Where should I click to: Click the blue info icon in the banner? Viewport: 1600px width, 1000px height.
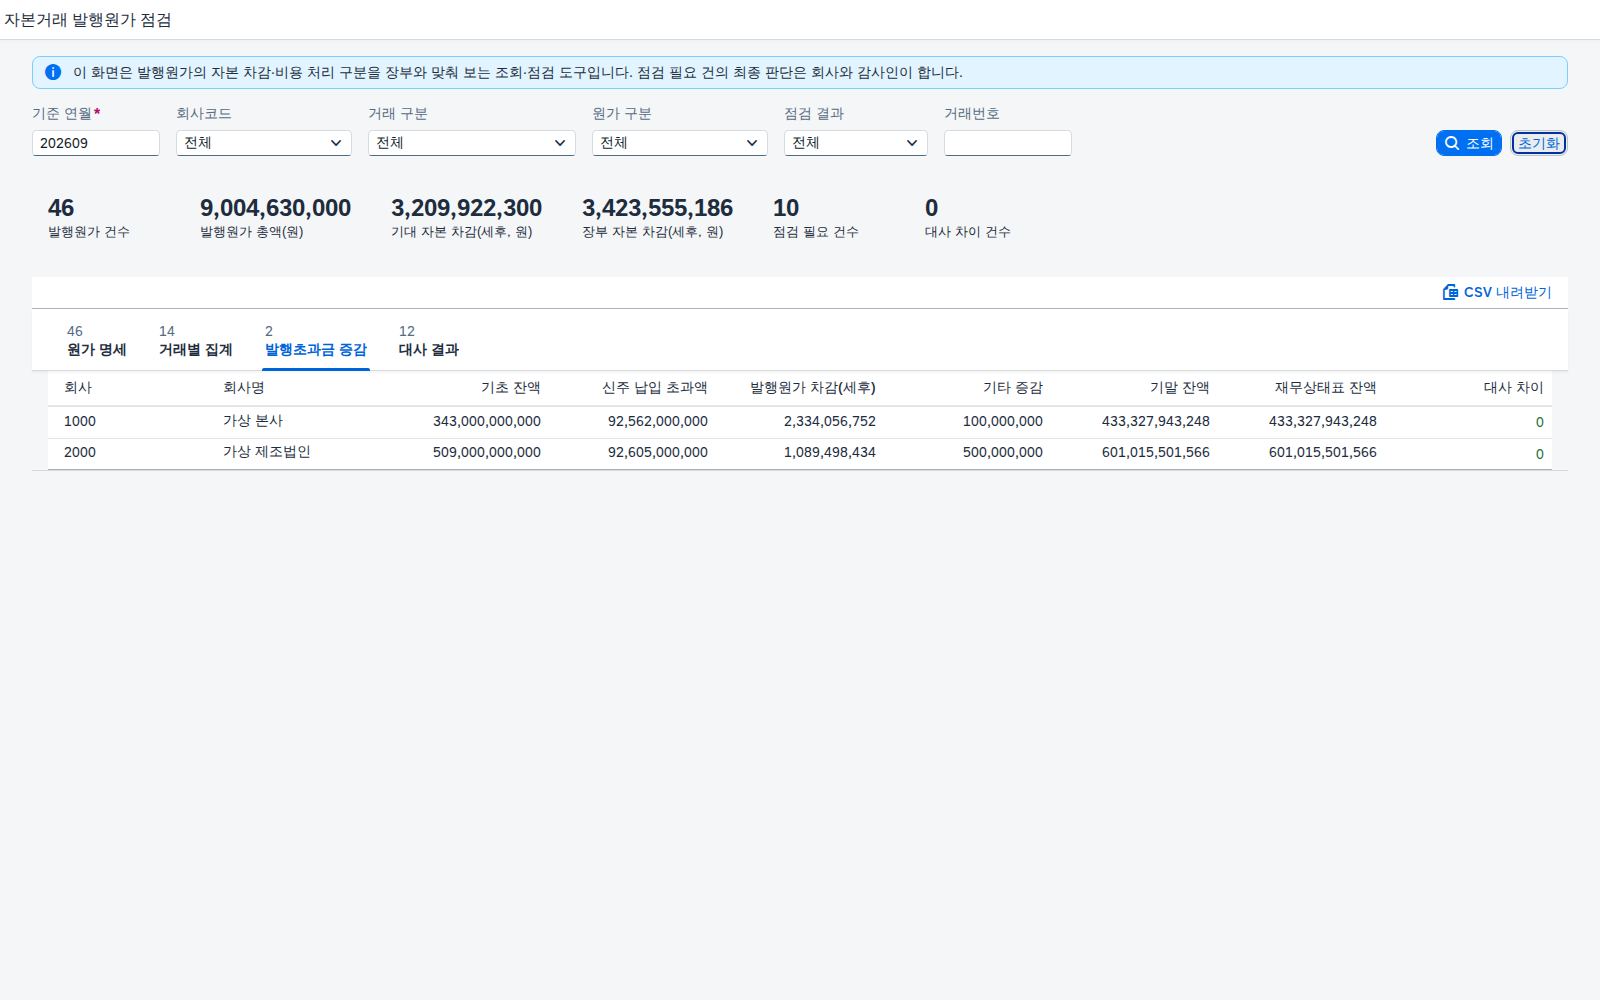(x=53, y=72)
